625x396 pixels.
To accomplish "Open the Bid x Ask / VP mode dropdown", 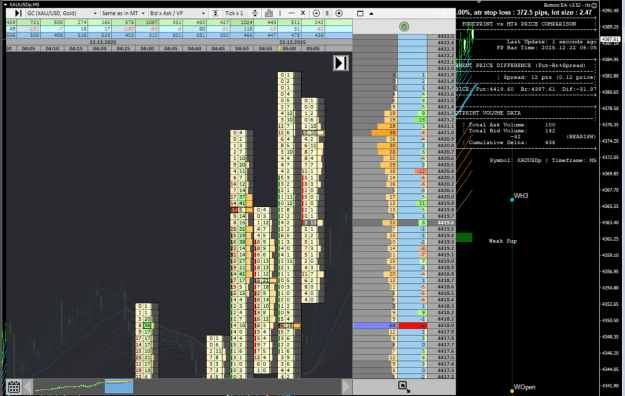I will coord(177,13).
